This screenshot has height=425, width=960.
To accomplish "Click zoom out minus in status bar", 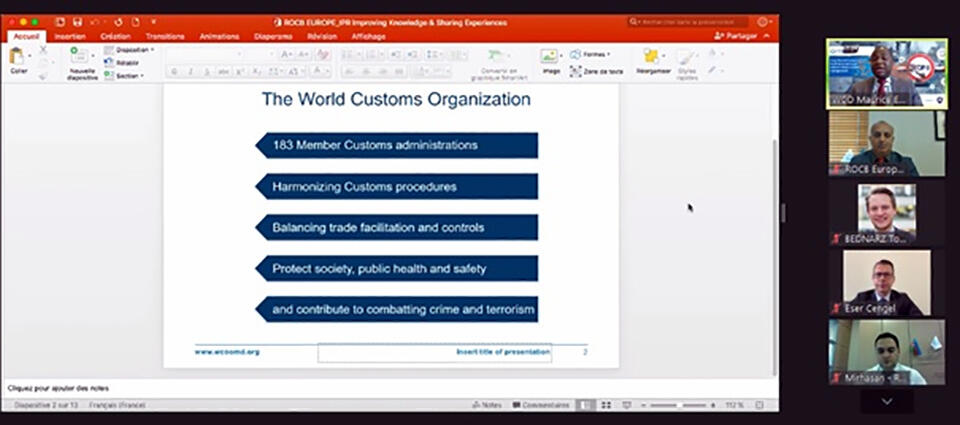I will coord(643,405).
